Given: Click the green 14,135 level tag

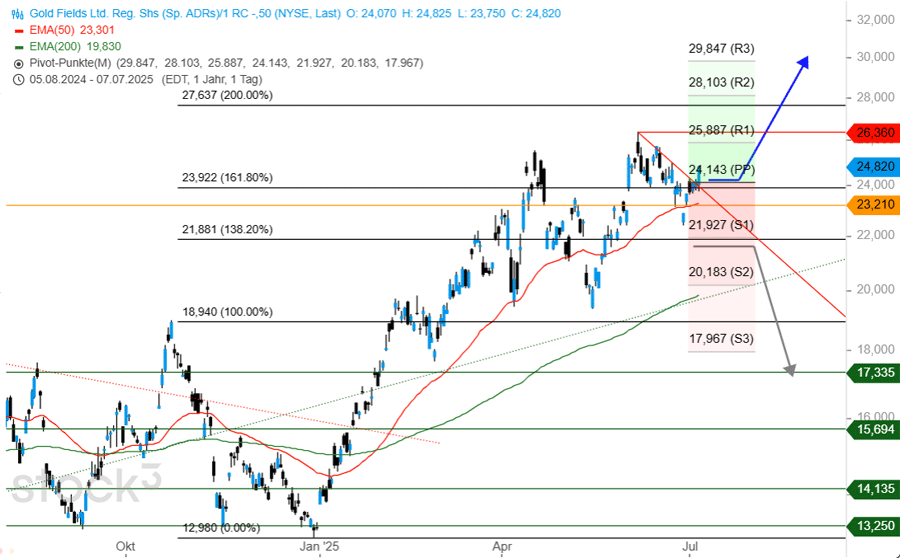Looking at the screenshot, I should (x=873, y=489).
